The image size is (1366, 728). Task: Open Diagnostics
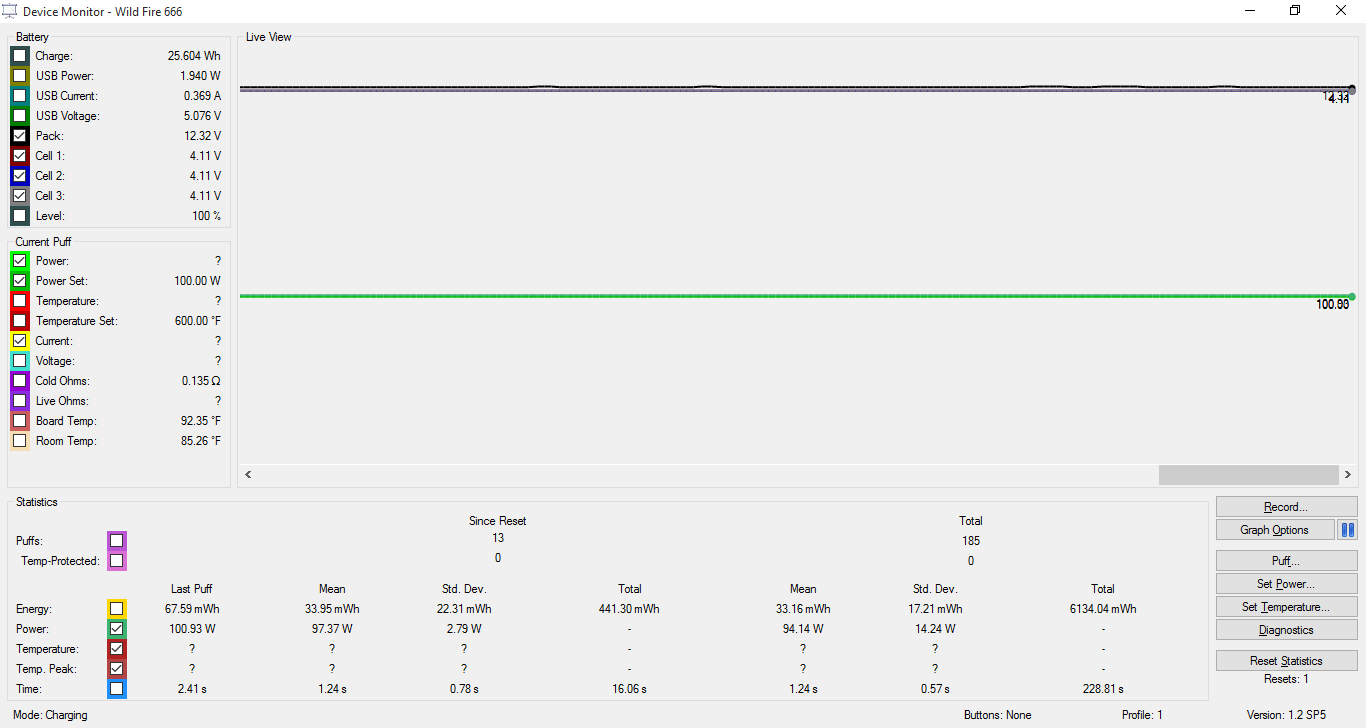click(1286, 630)
